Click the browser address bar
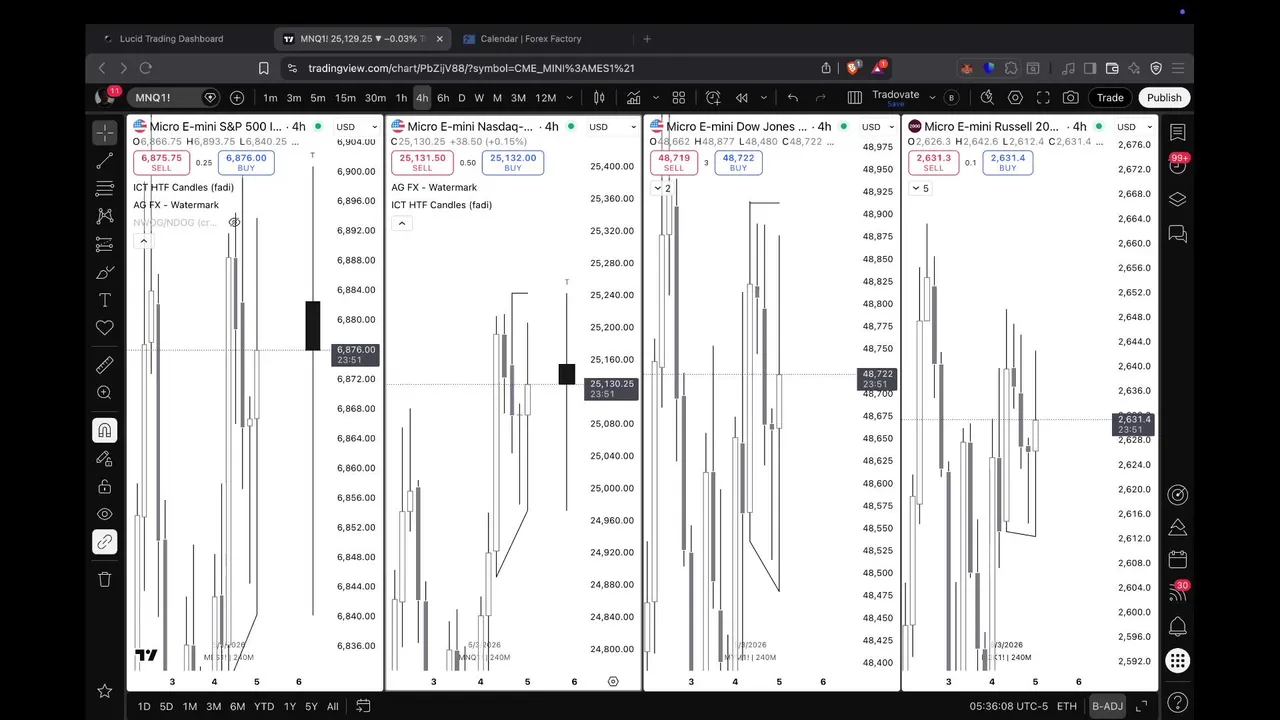The width and height of the screenshot is (1280, 720). coord(560,68)
